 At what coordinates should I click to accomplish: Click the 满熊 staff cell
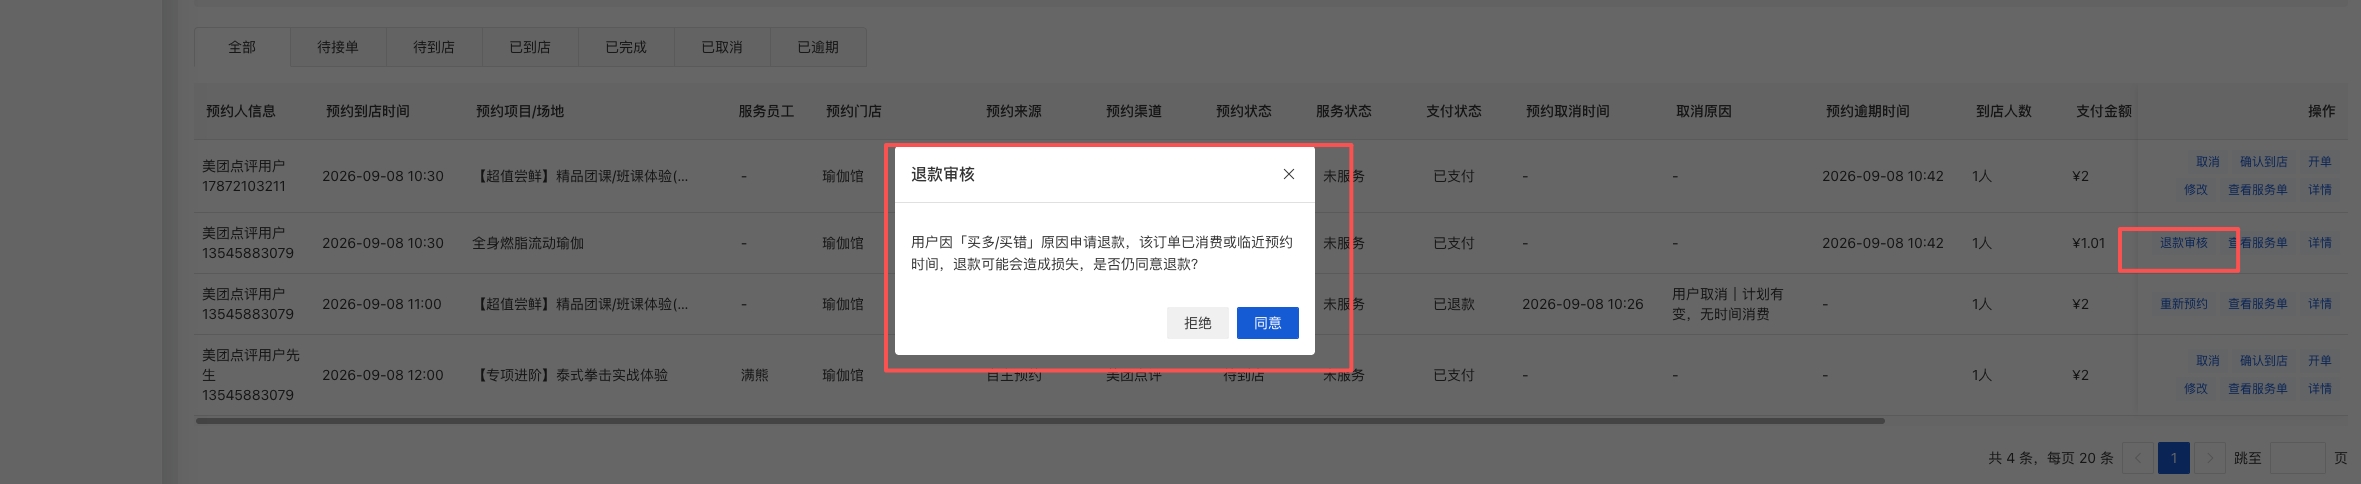[x=755, y=375]
